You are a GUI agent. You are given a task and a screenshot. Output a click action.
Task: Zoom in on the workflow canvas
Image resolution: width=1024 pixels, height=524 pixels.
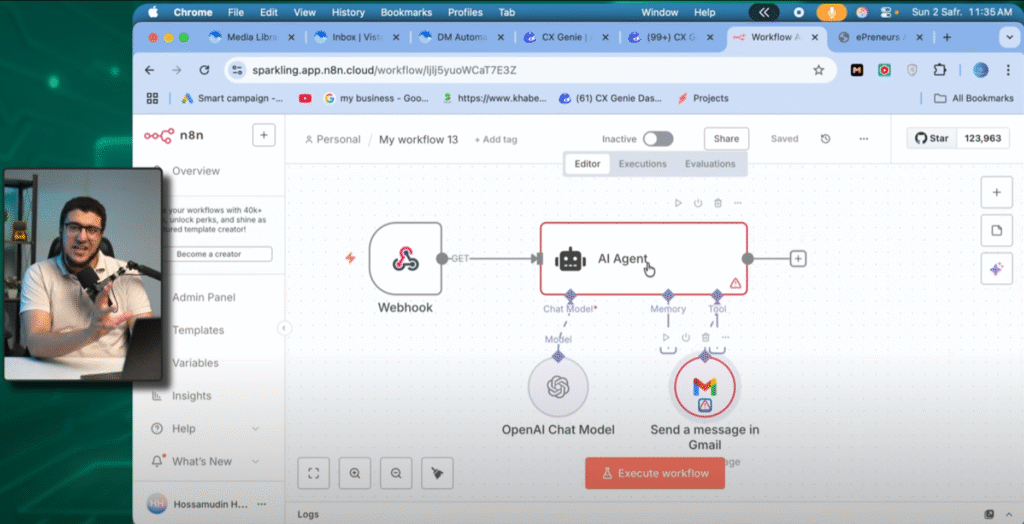[355, 473]
